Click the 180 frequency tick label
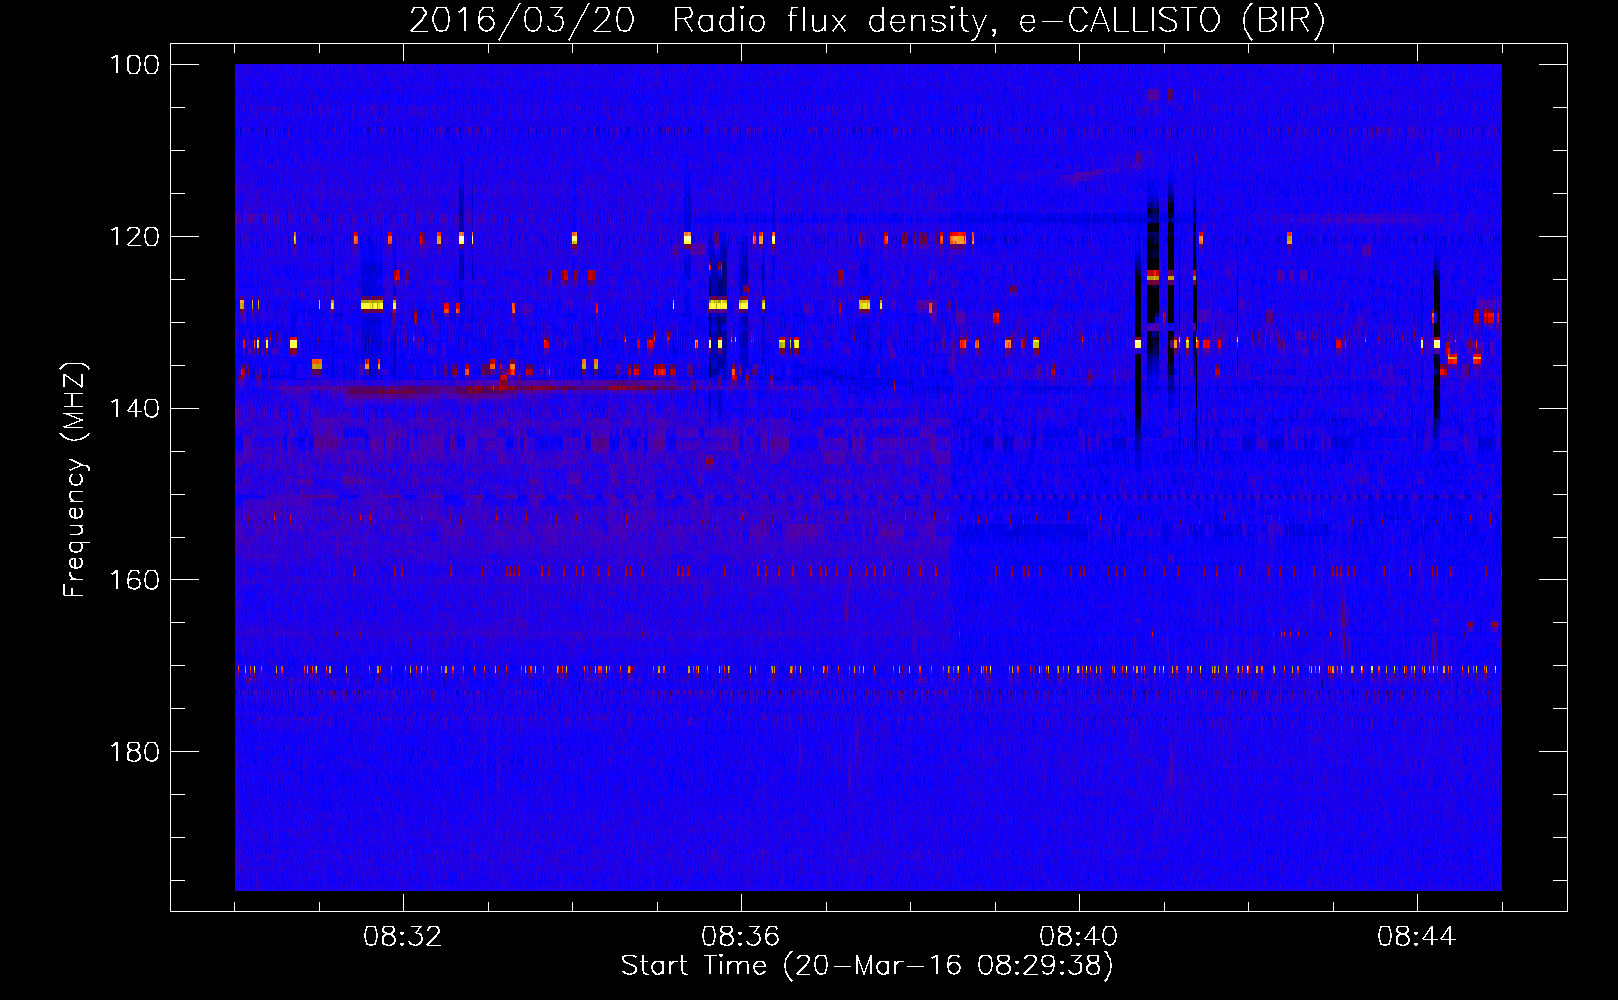1618x1000 pixels. point(134,752)
